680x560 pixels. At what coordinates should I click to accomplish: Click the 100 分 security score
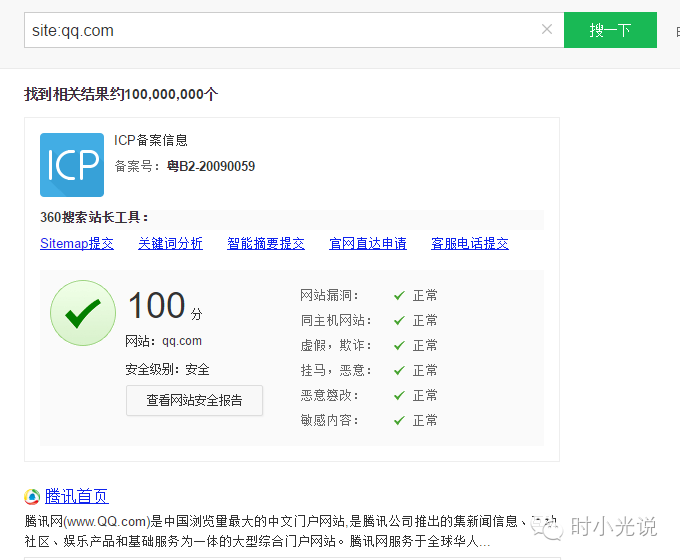[x=165, y=305]
